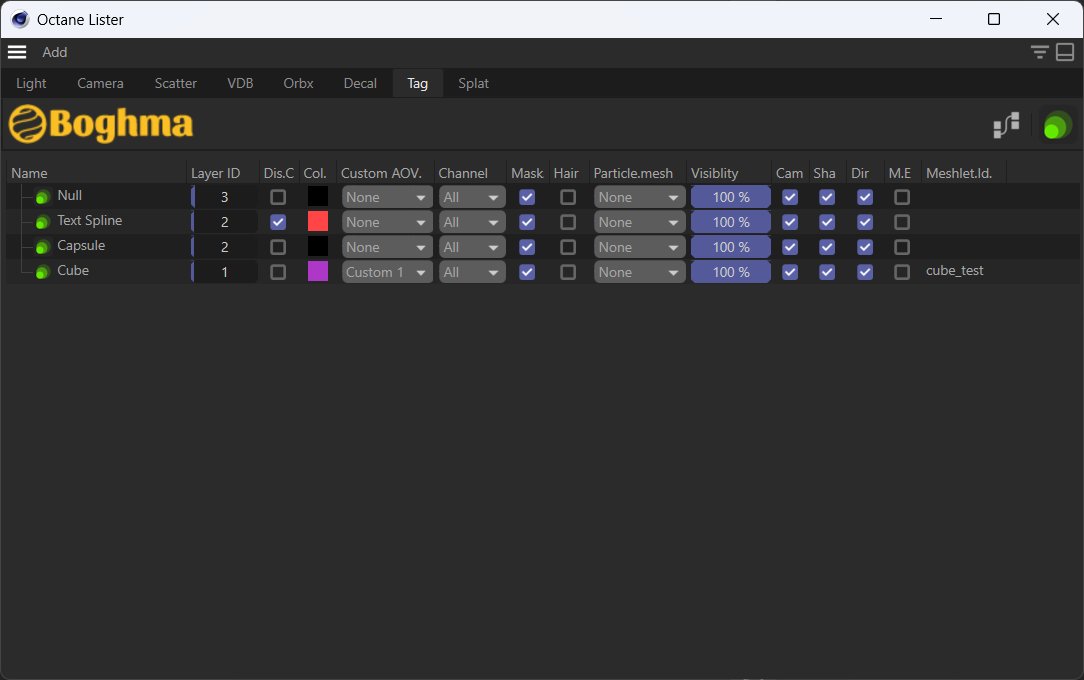
Task: Open the Add menu
Action: [55, 52]
